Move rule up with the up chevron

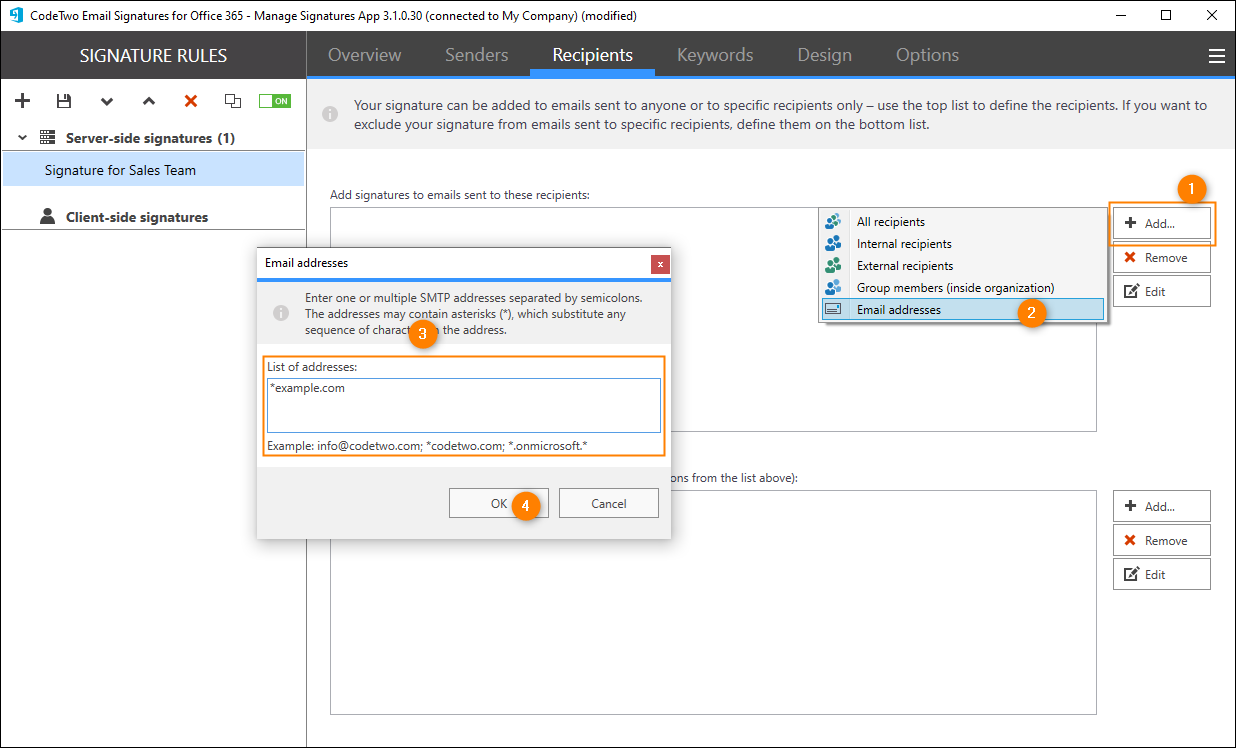149,101
